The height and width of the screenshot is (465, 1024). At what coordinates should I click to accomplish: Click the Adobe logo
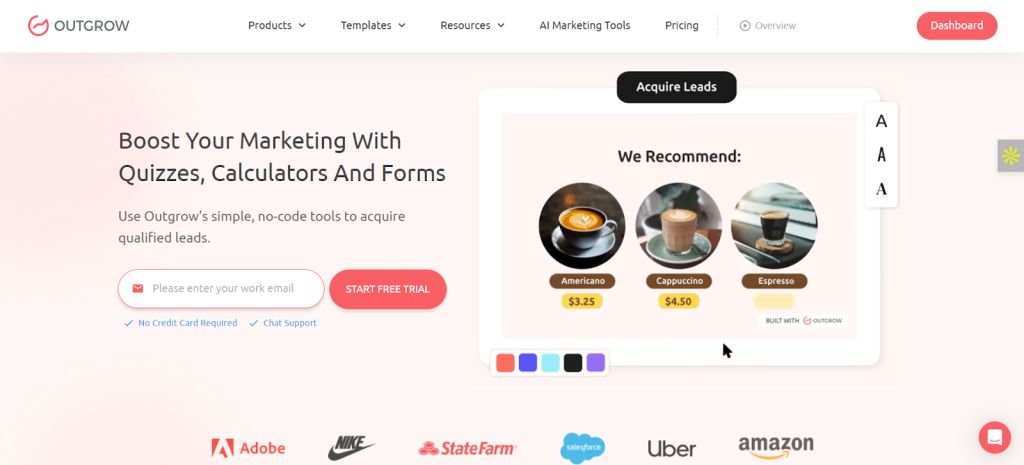248,448
